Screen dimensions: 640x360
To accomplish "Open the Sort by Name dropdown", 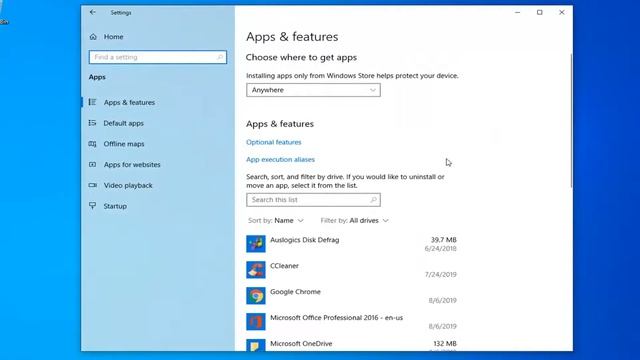I will (x=276, y=220).
